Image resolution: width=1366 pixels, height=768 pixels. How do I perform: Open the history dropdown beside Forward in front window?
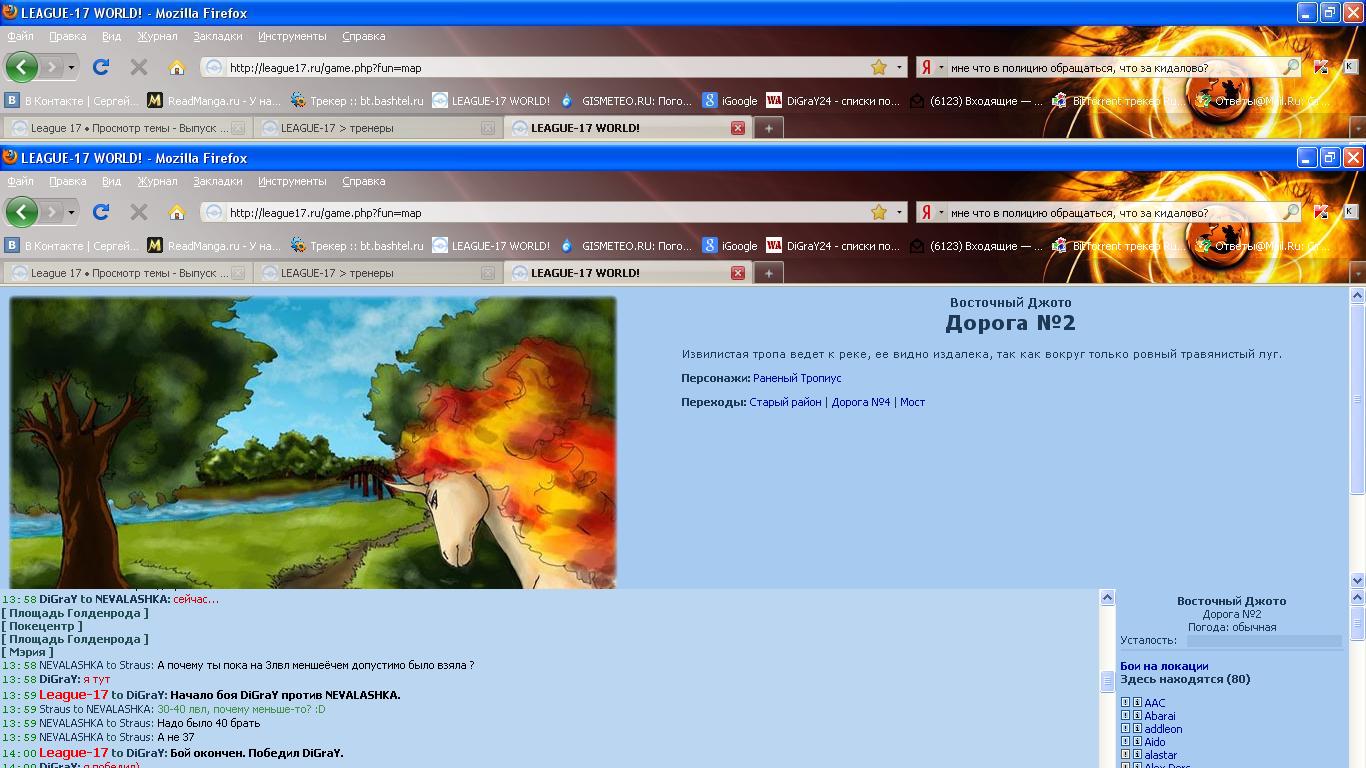tap(72, 212)
